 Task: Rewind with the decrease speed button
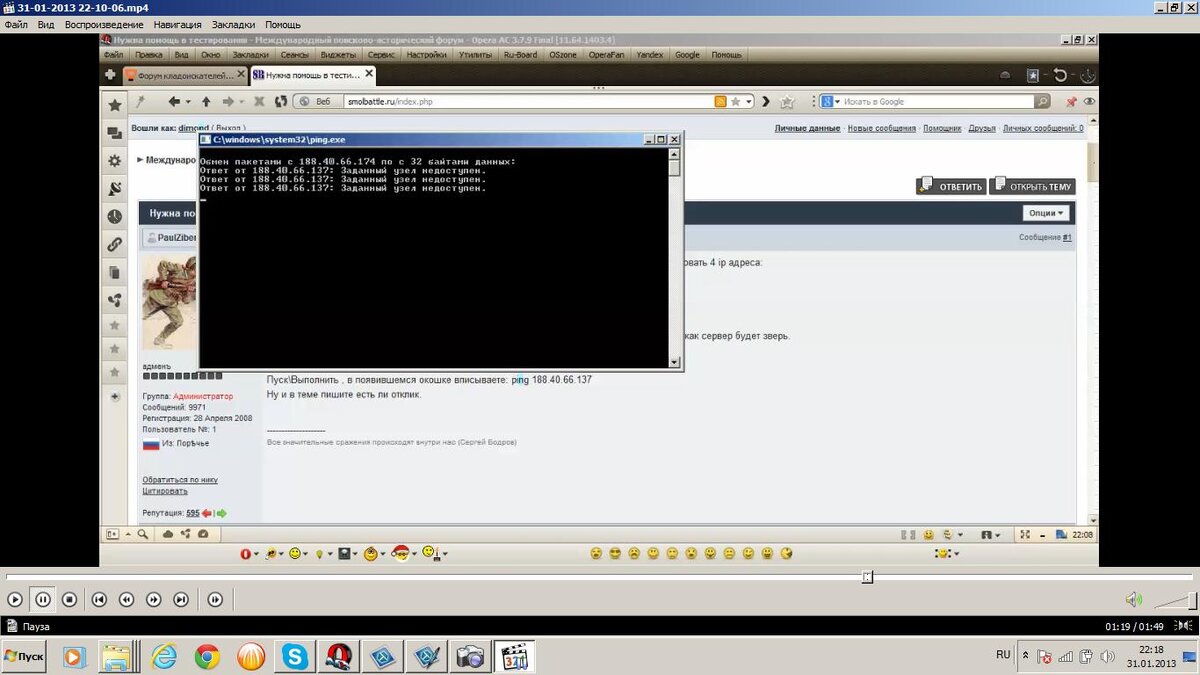click(126, 600)
